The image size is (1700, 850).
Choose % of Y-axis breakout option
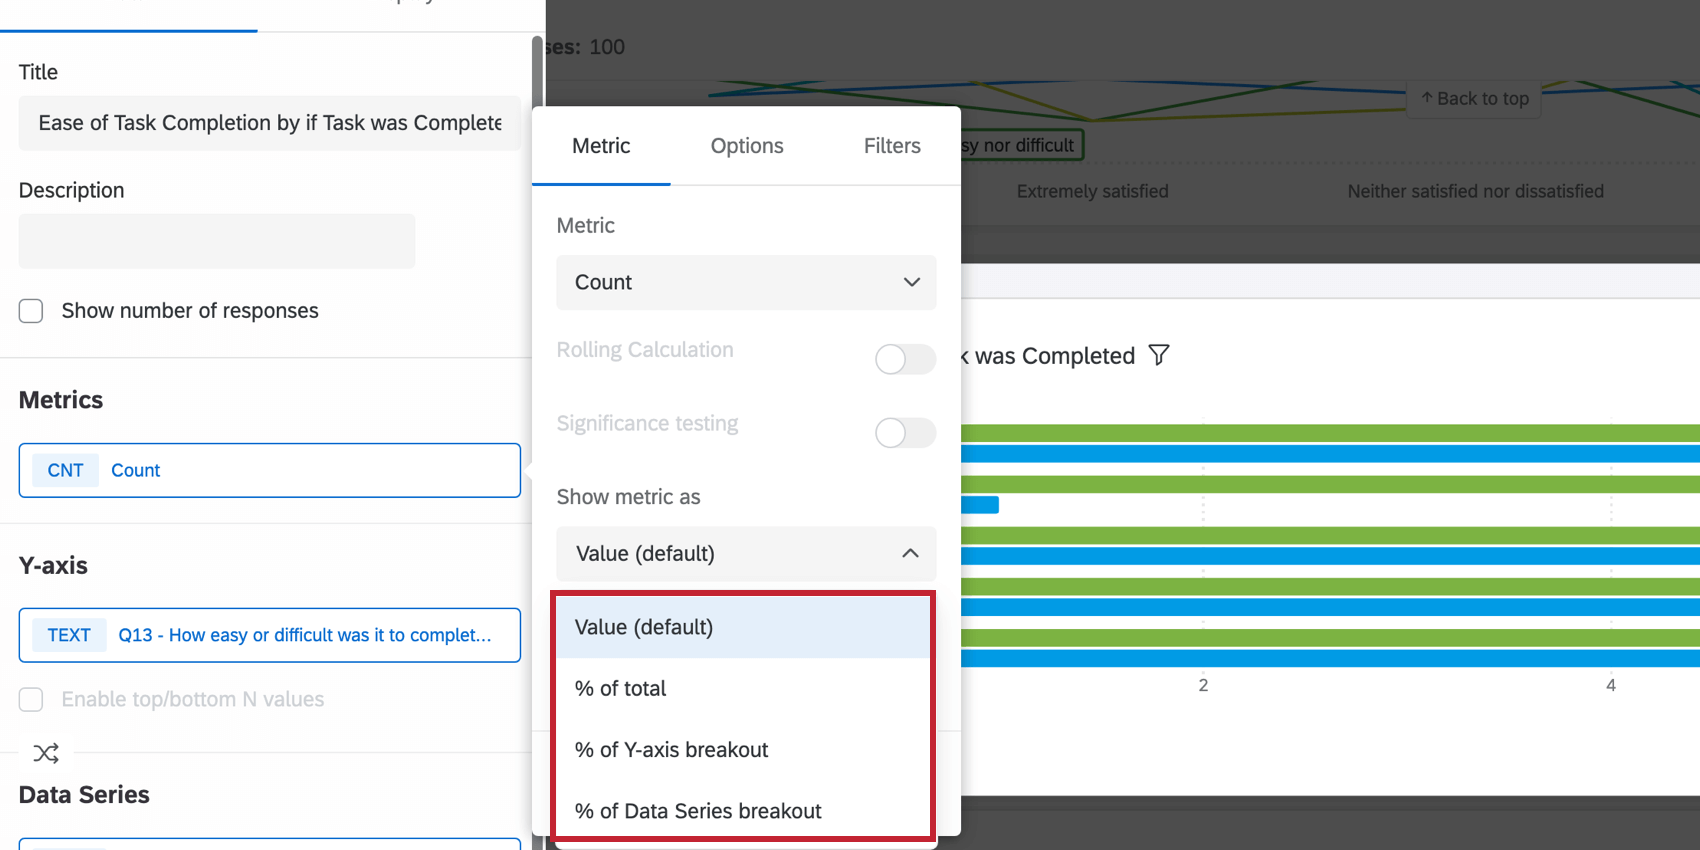(x=672, y=750)
